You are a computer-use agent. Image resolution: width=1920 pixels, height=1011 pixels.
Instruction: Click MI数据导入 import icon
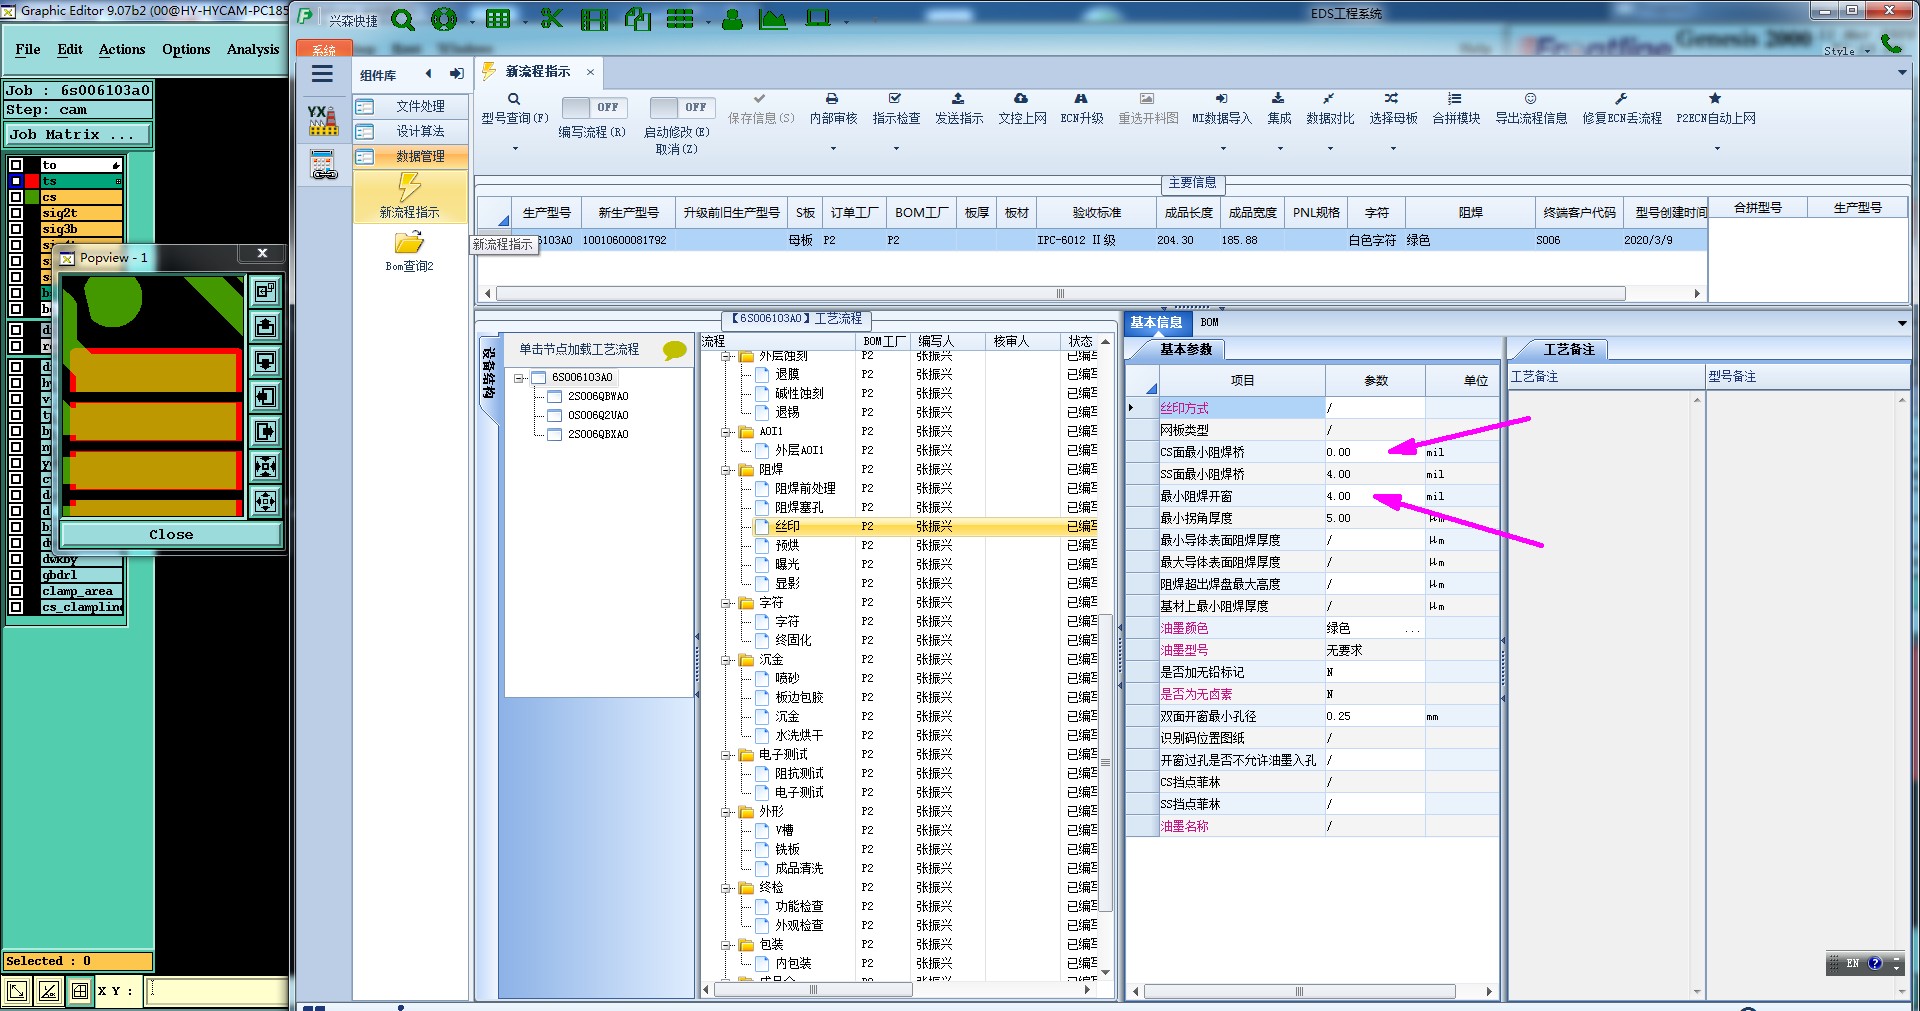(x=1221, y=99)
